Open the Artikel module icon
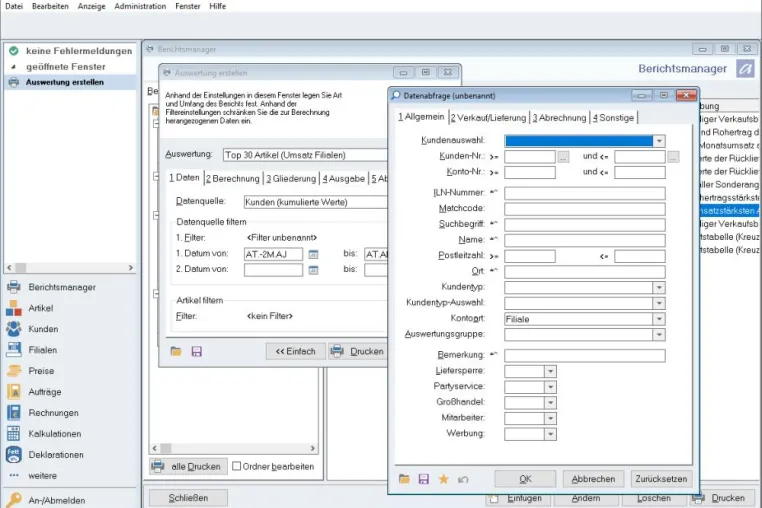Viewport: 762px width, 508px height. (x=14, y=308)
